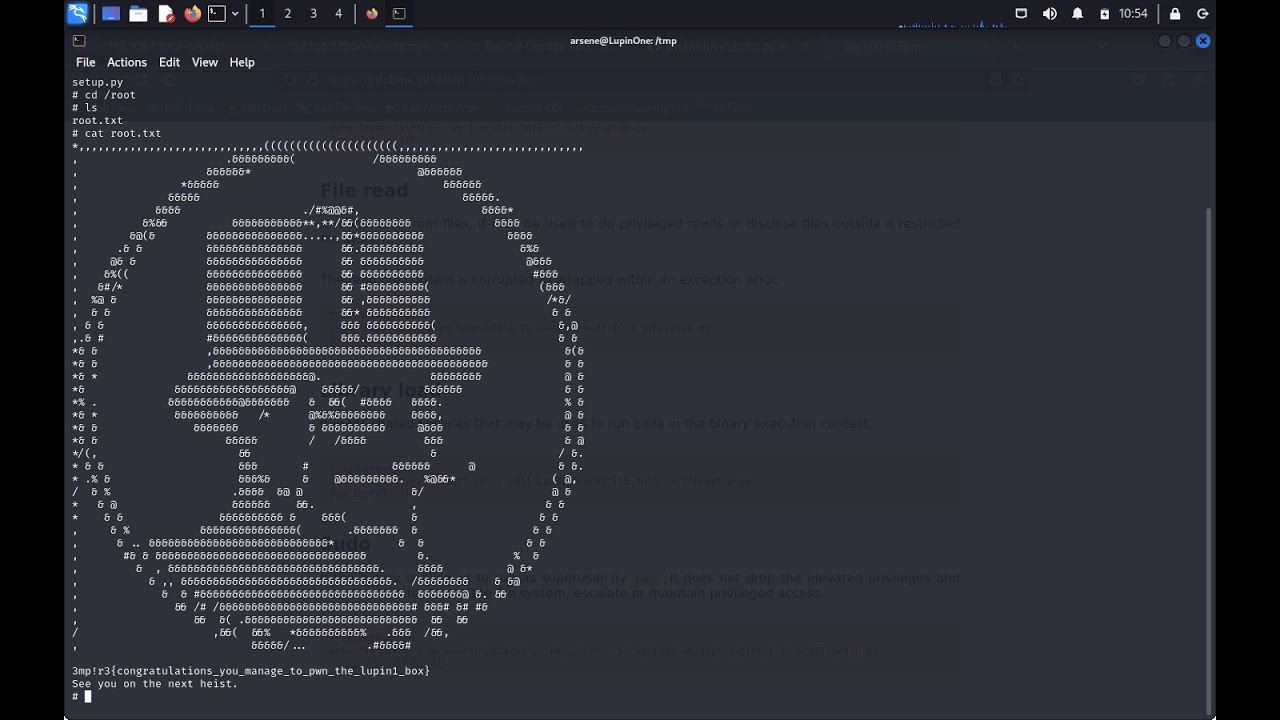
Task: Open the Edit menu
Action: [170, 62]
